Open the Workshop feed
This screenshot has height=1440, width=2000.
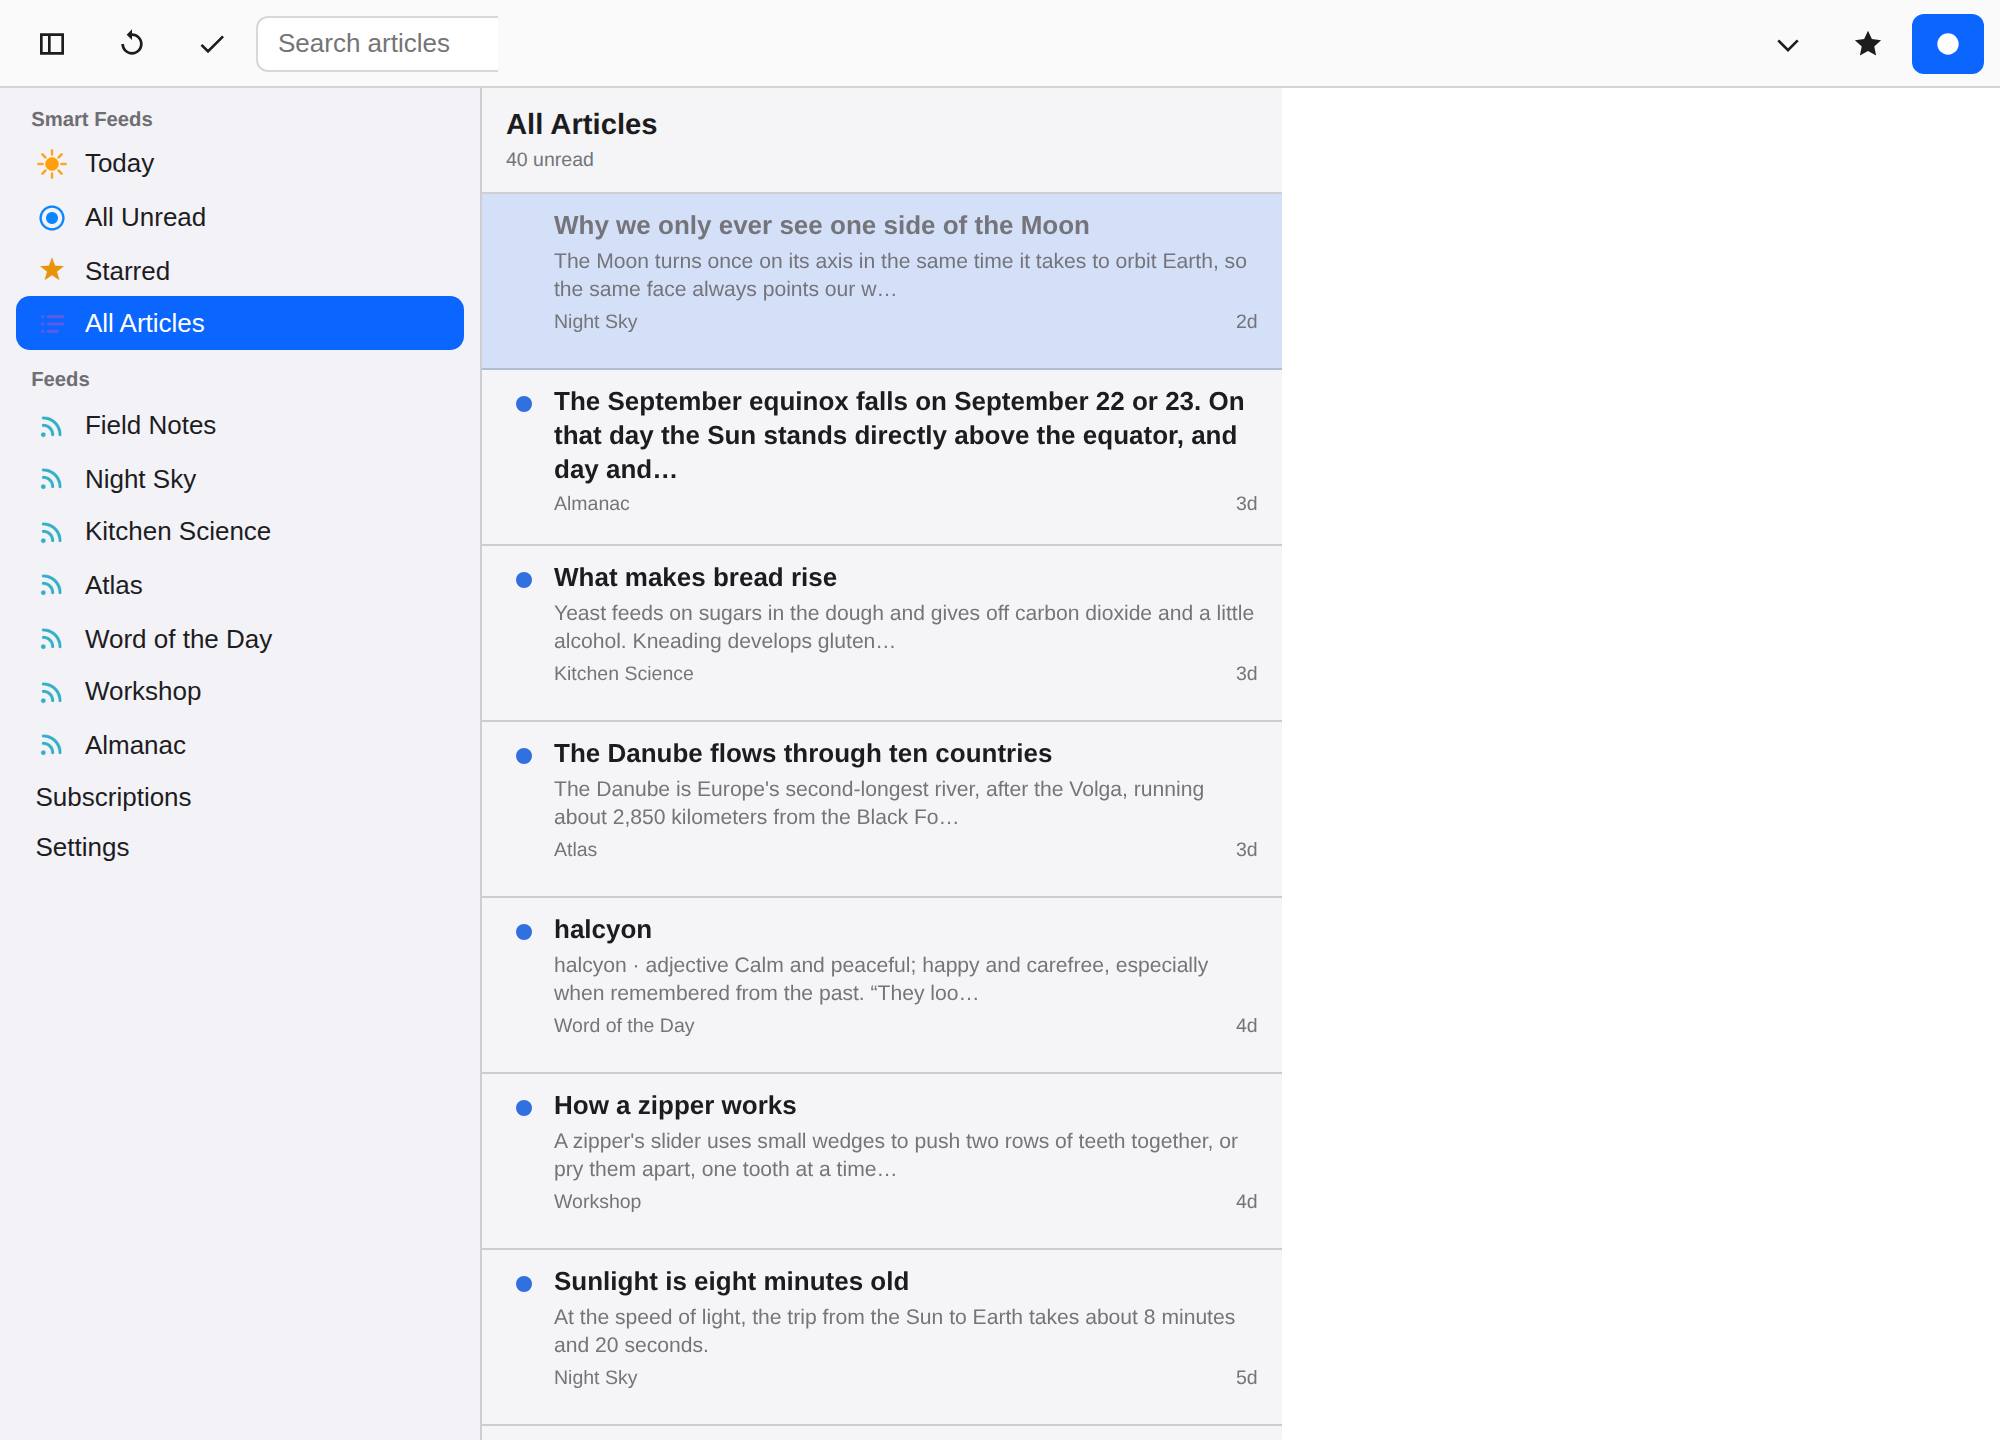(240, 692)
